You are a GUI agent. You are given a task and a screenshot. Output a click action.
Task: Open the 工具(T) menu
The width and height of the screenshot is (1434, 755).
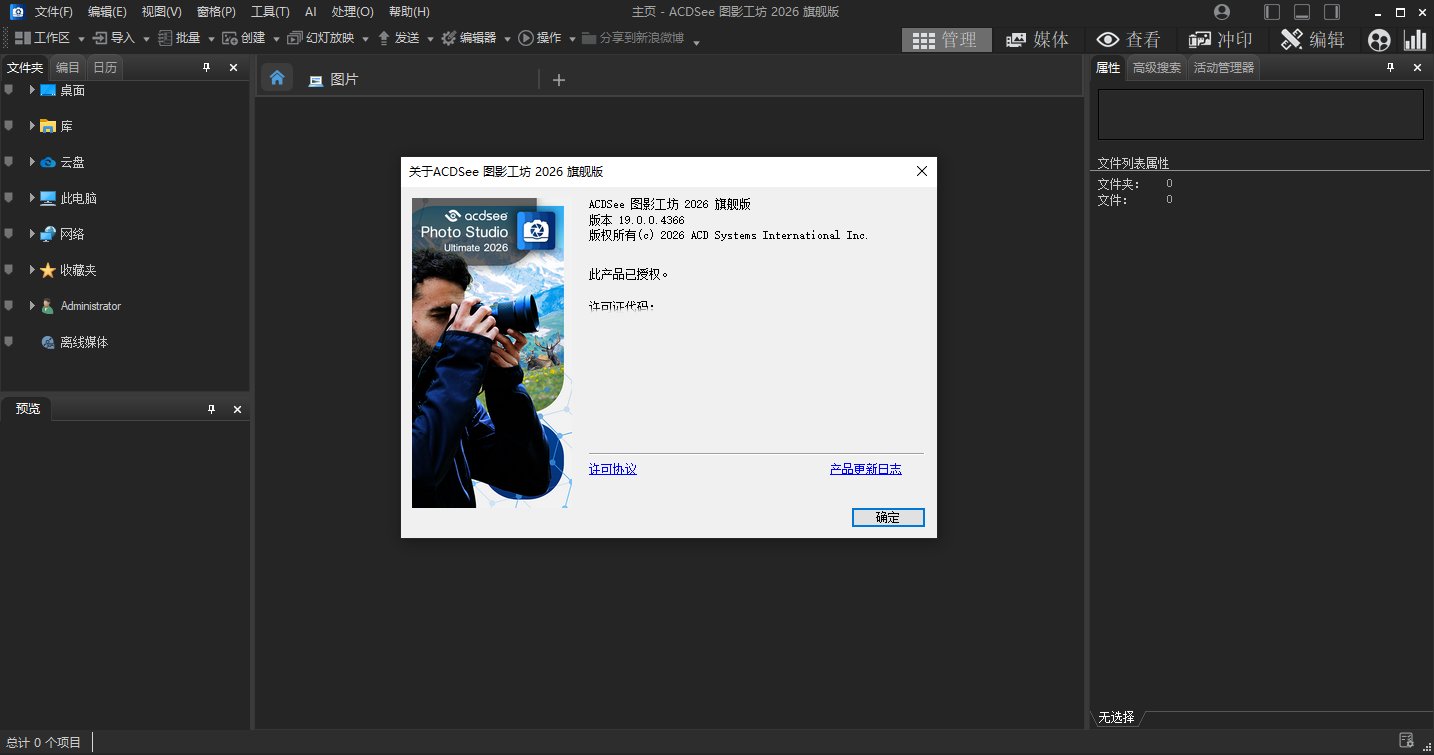pyautogui.click(x=270, y=12)
